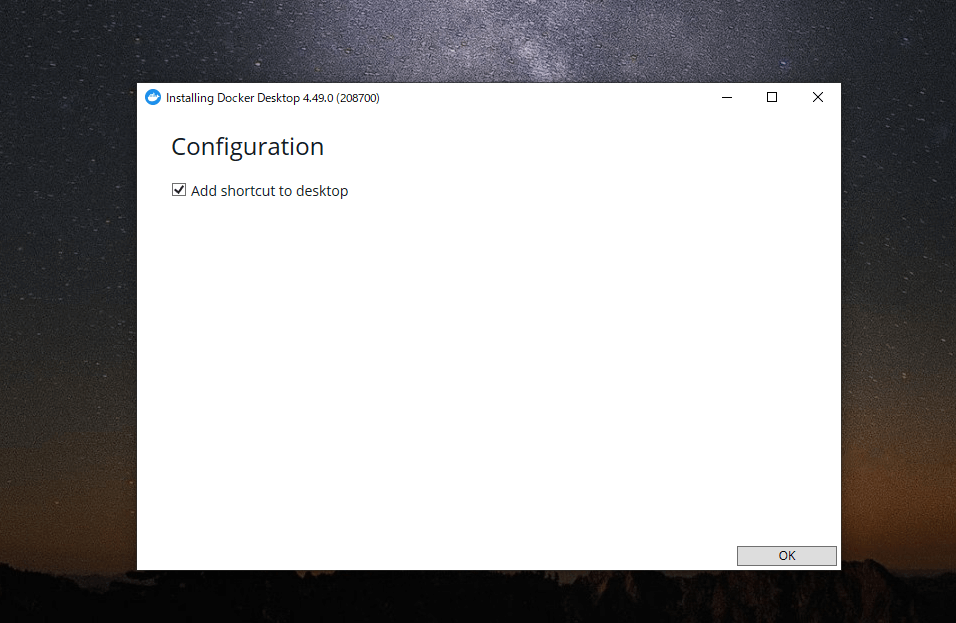Click the Configuration heading
956x623 pixels.
pyautogui.click(x=247, y=147)
